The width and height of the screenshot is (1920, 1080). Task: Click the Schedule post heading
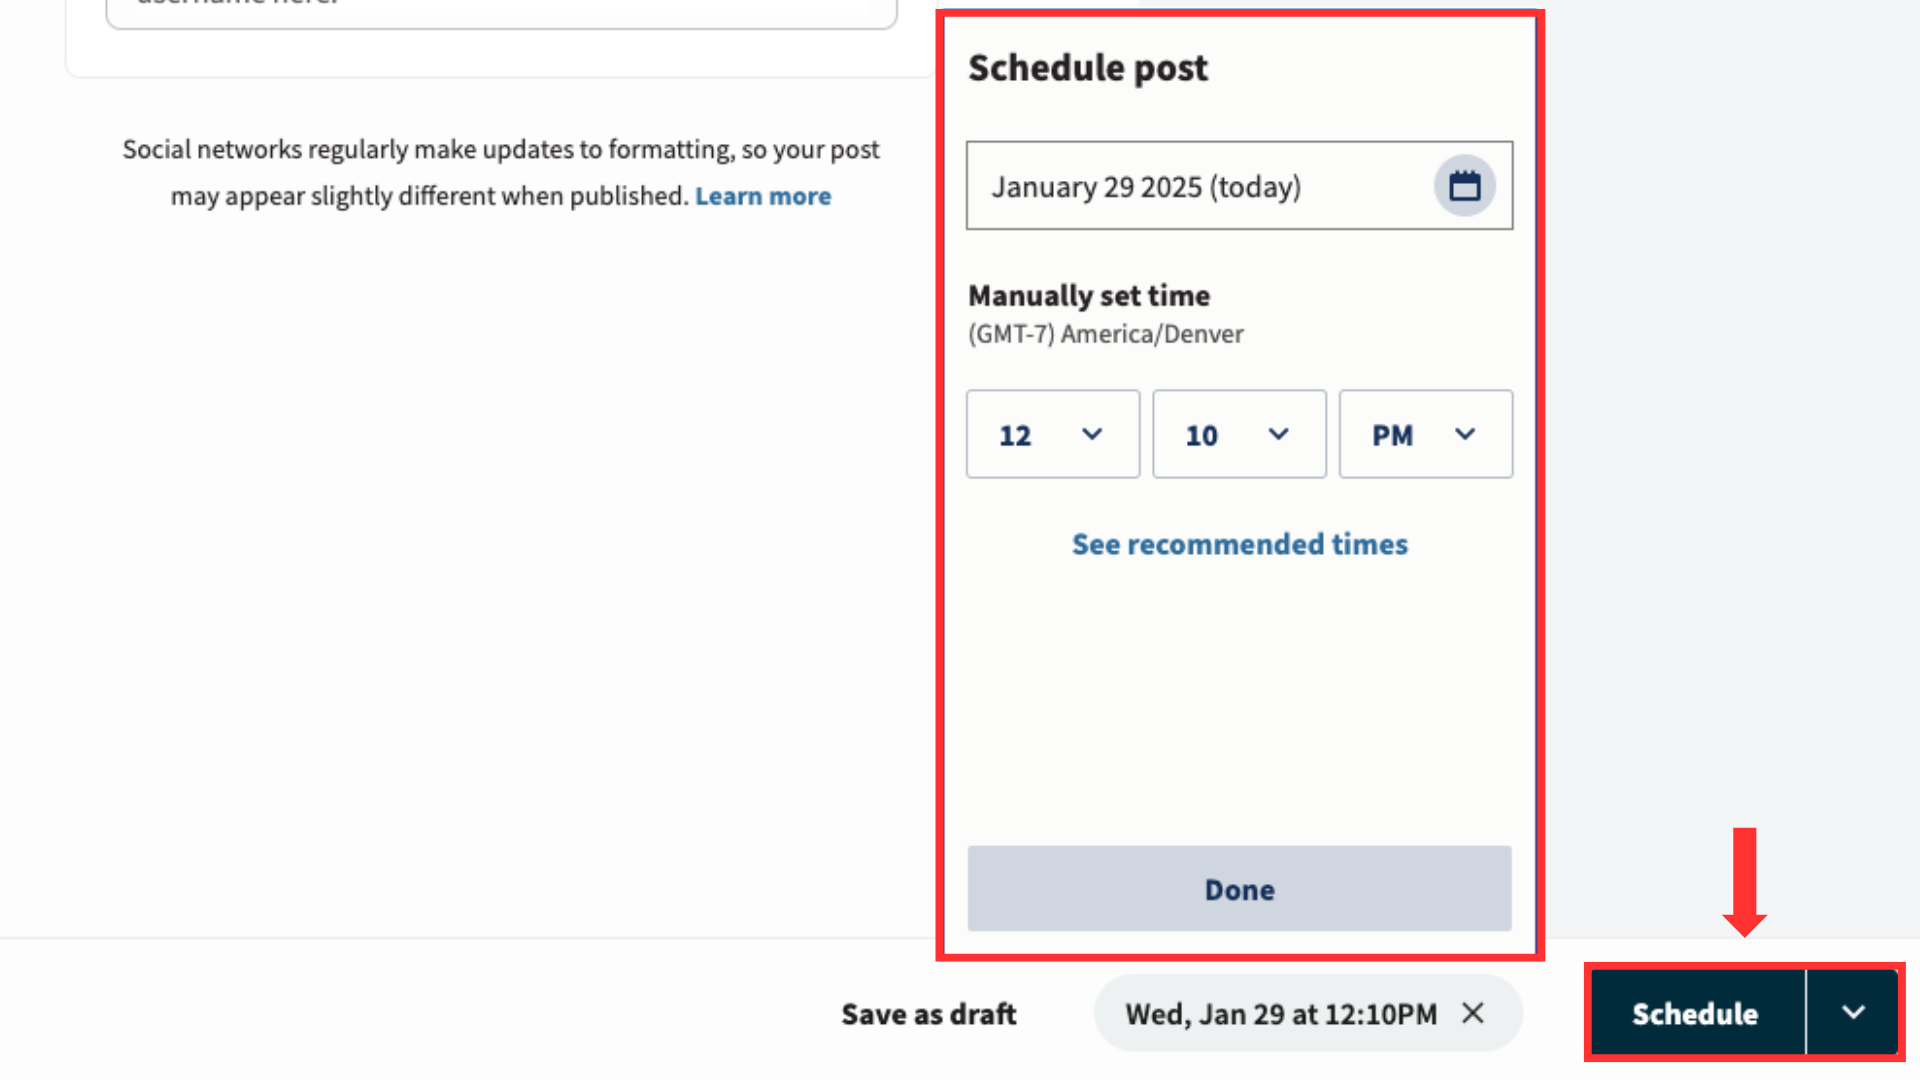point(1087,68)
